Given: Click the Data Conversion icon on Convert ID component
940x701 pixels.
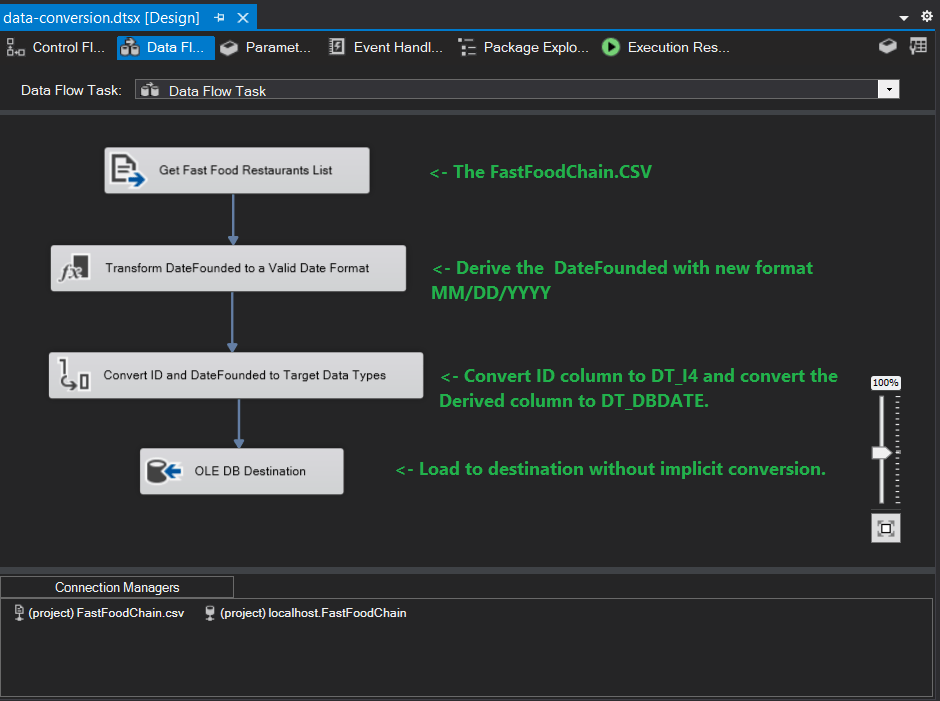Looking at the screenshot, I should point(73,375).
